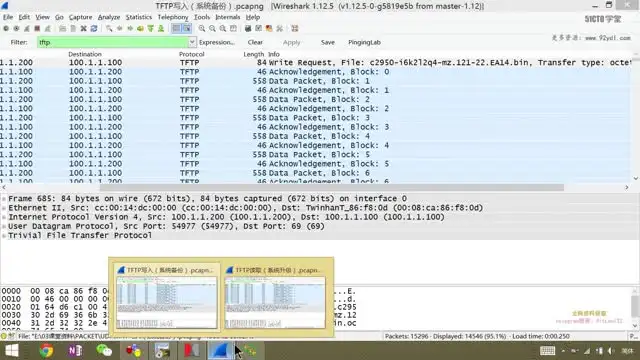Click the Expression... filter button
Screen dimensions: 640x360
point(217,42)
